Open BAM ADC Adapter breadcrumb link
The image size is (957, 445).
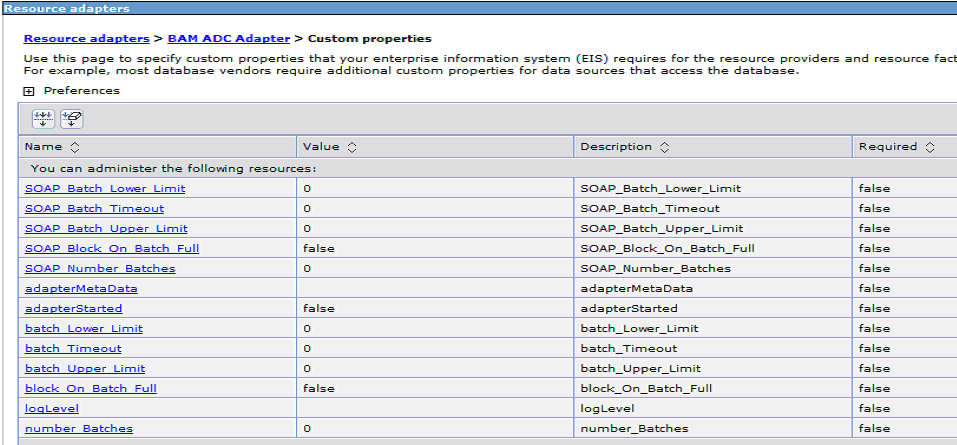coord(229,38)
